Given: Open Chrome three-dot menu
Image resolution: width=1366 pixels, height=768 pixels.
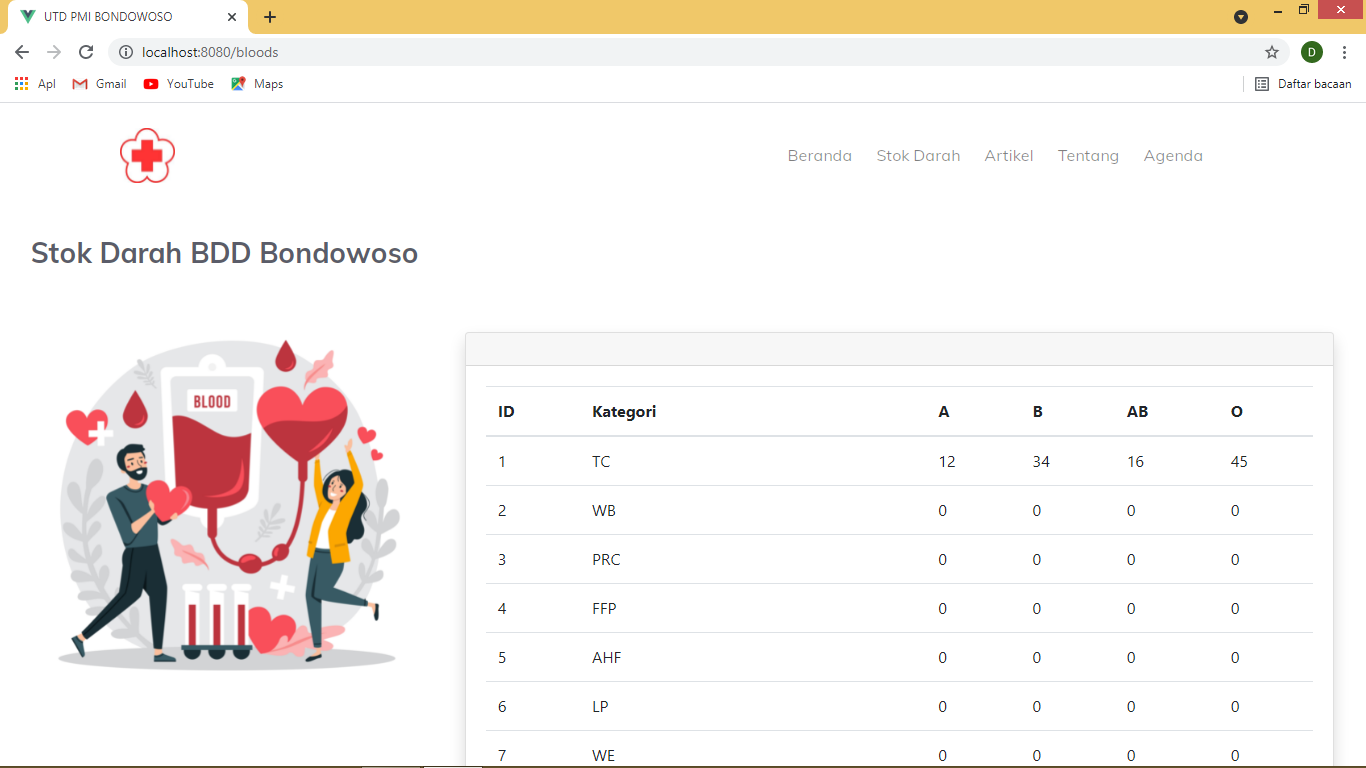Looking at the screenshot, I should 1345,52.
